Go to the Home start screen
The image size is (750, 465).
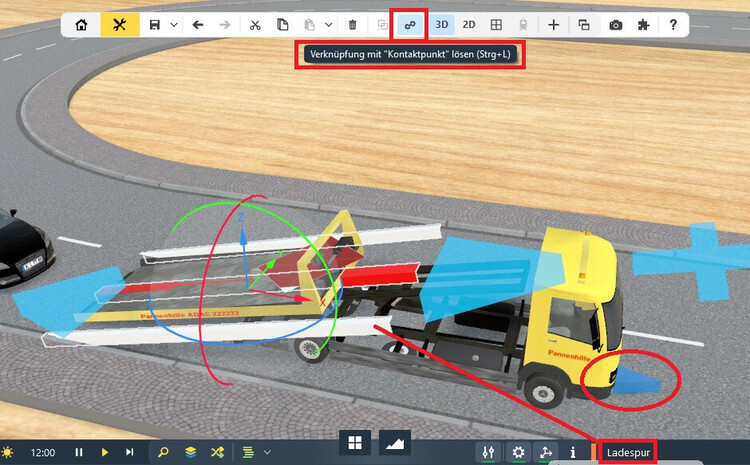(x=81, y=25)
